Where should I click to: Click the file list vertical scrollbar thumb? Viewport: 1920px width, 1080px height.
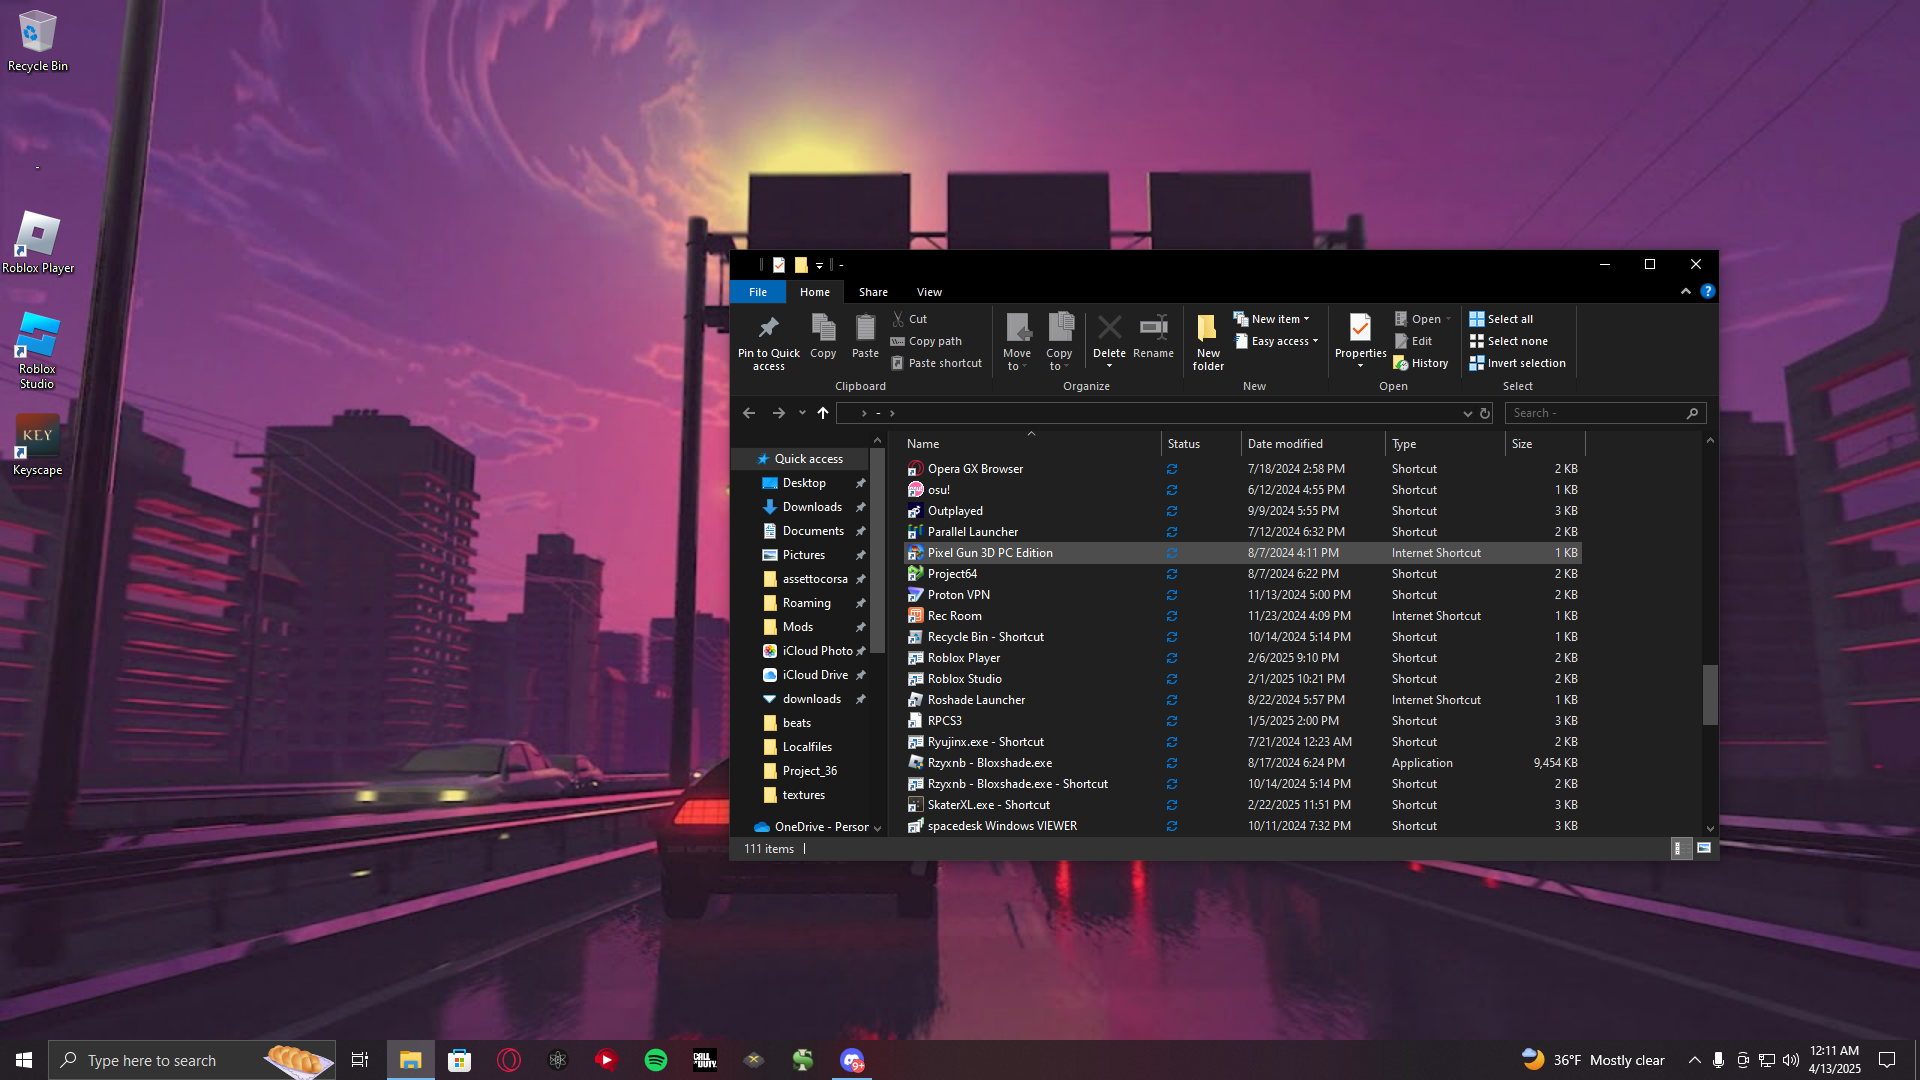1710,694
